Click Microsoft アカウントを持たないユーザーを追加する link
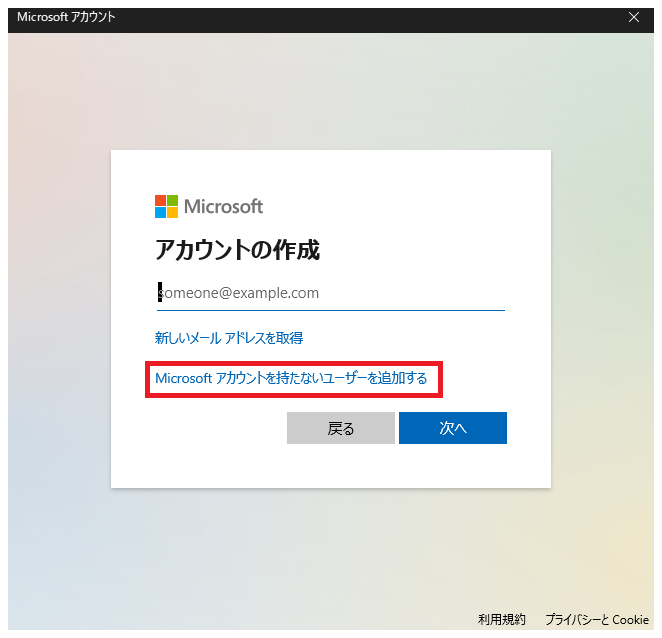The image size is (662, 638). click(x=291, y=378)
